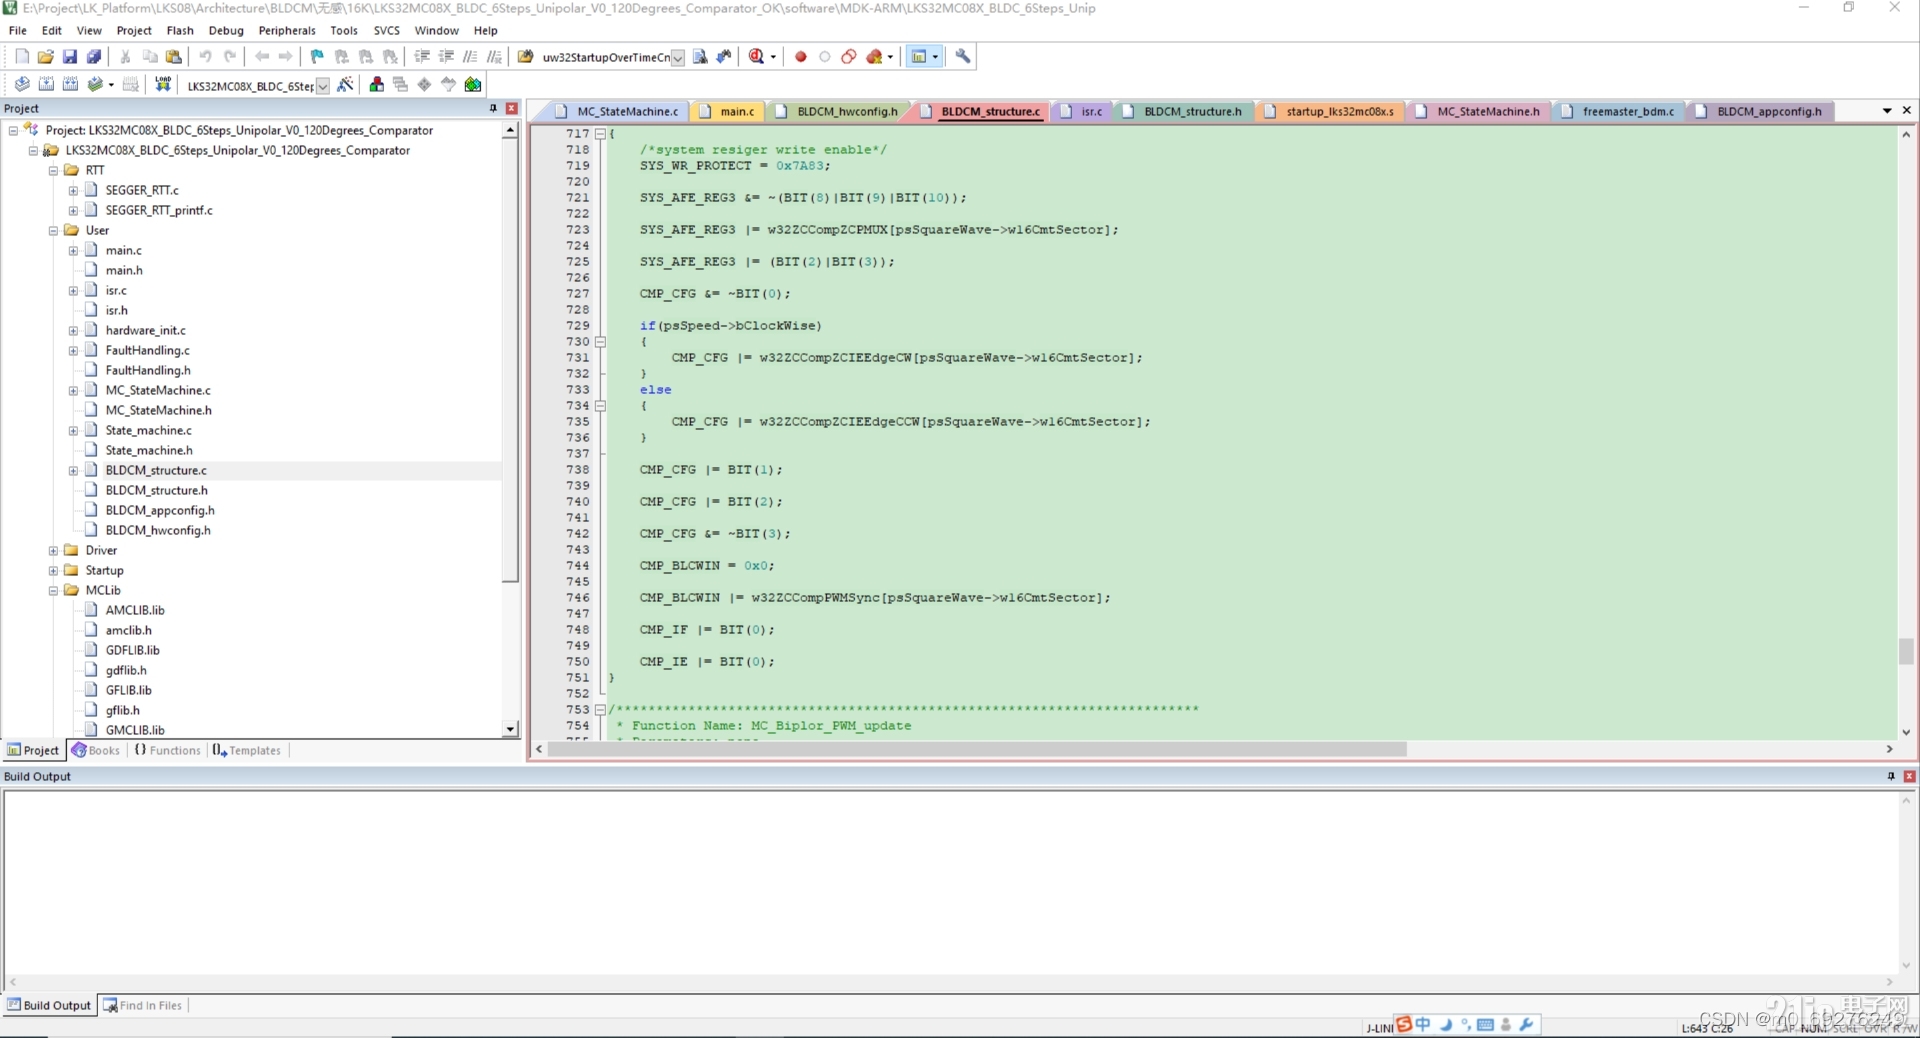This screenshot has width=1920, height=1038.
Task: Insert a bookmark on the current line
Action: coord(317,57)
